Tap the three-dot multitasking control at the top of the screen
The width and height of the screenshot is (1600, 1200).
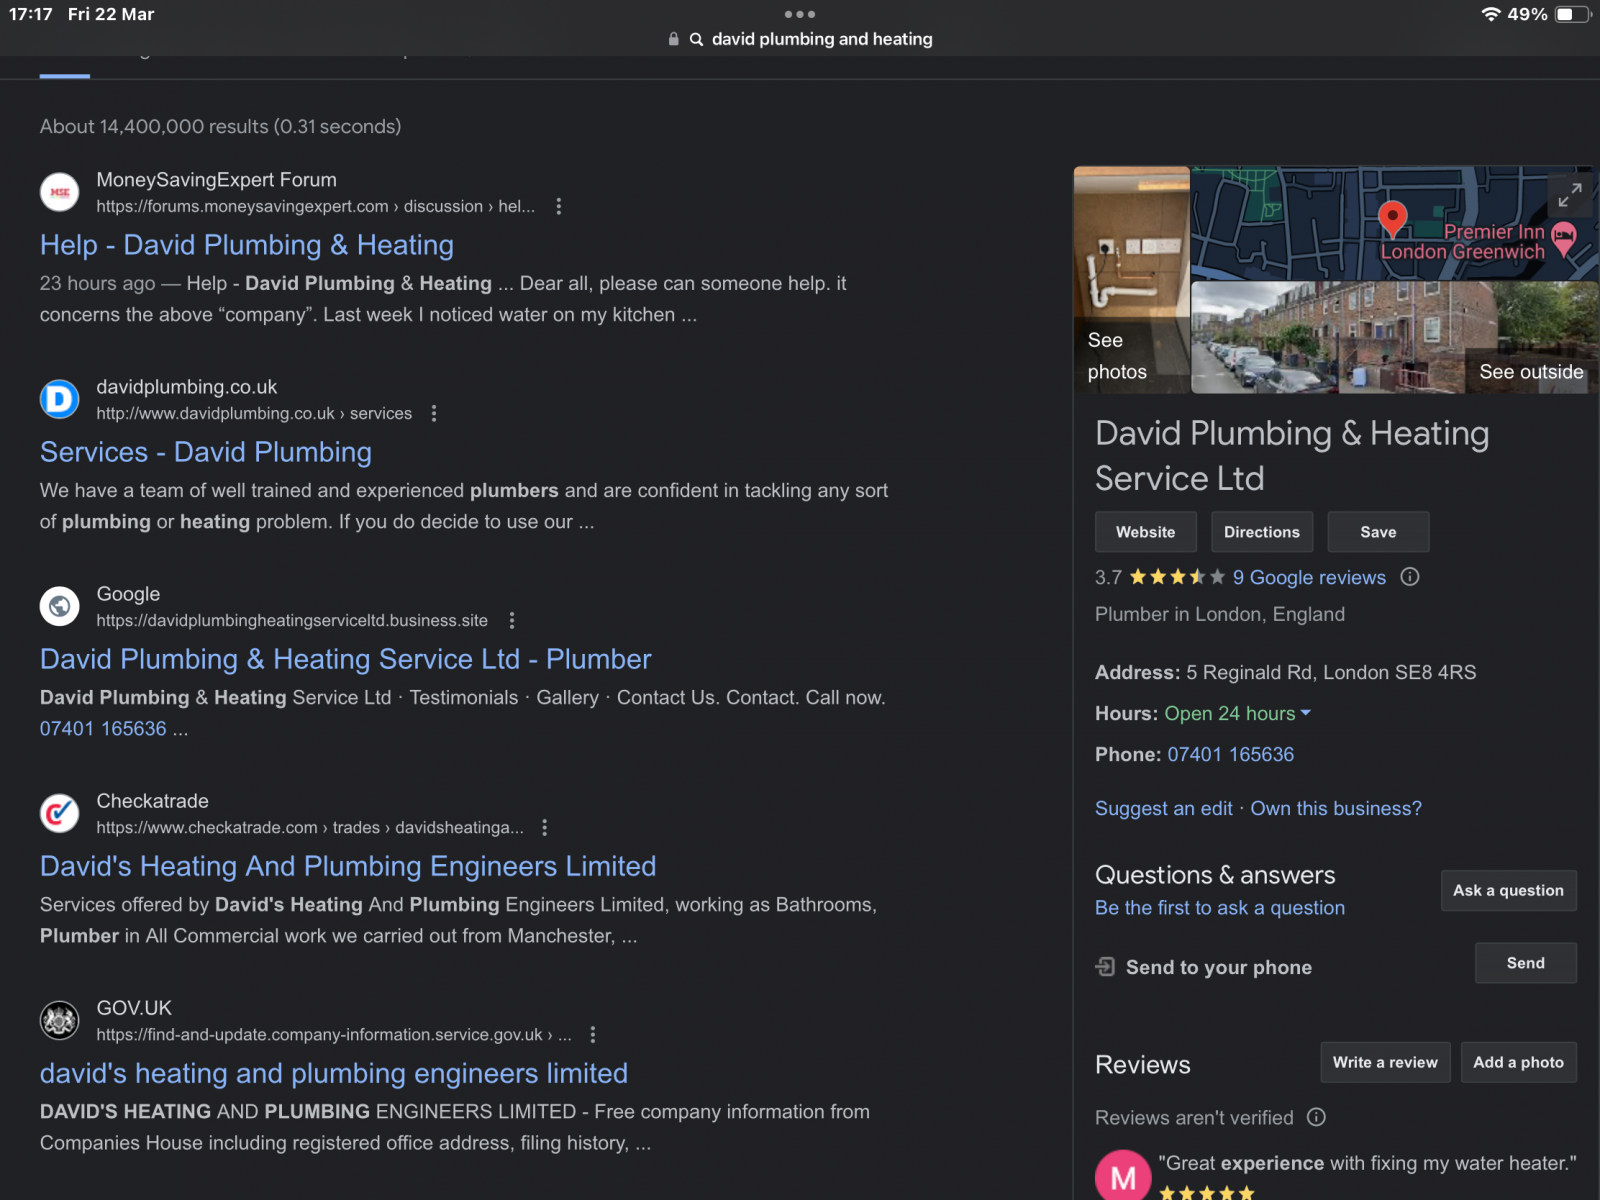pyautogui.click(x=800, y=14)
